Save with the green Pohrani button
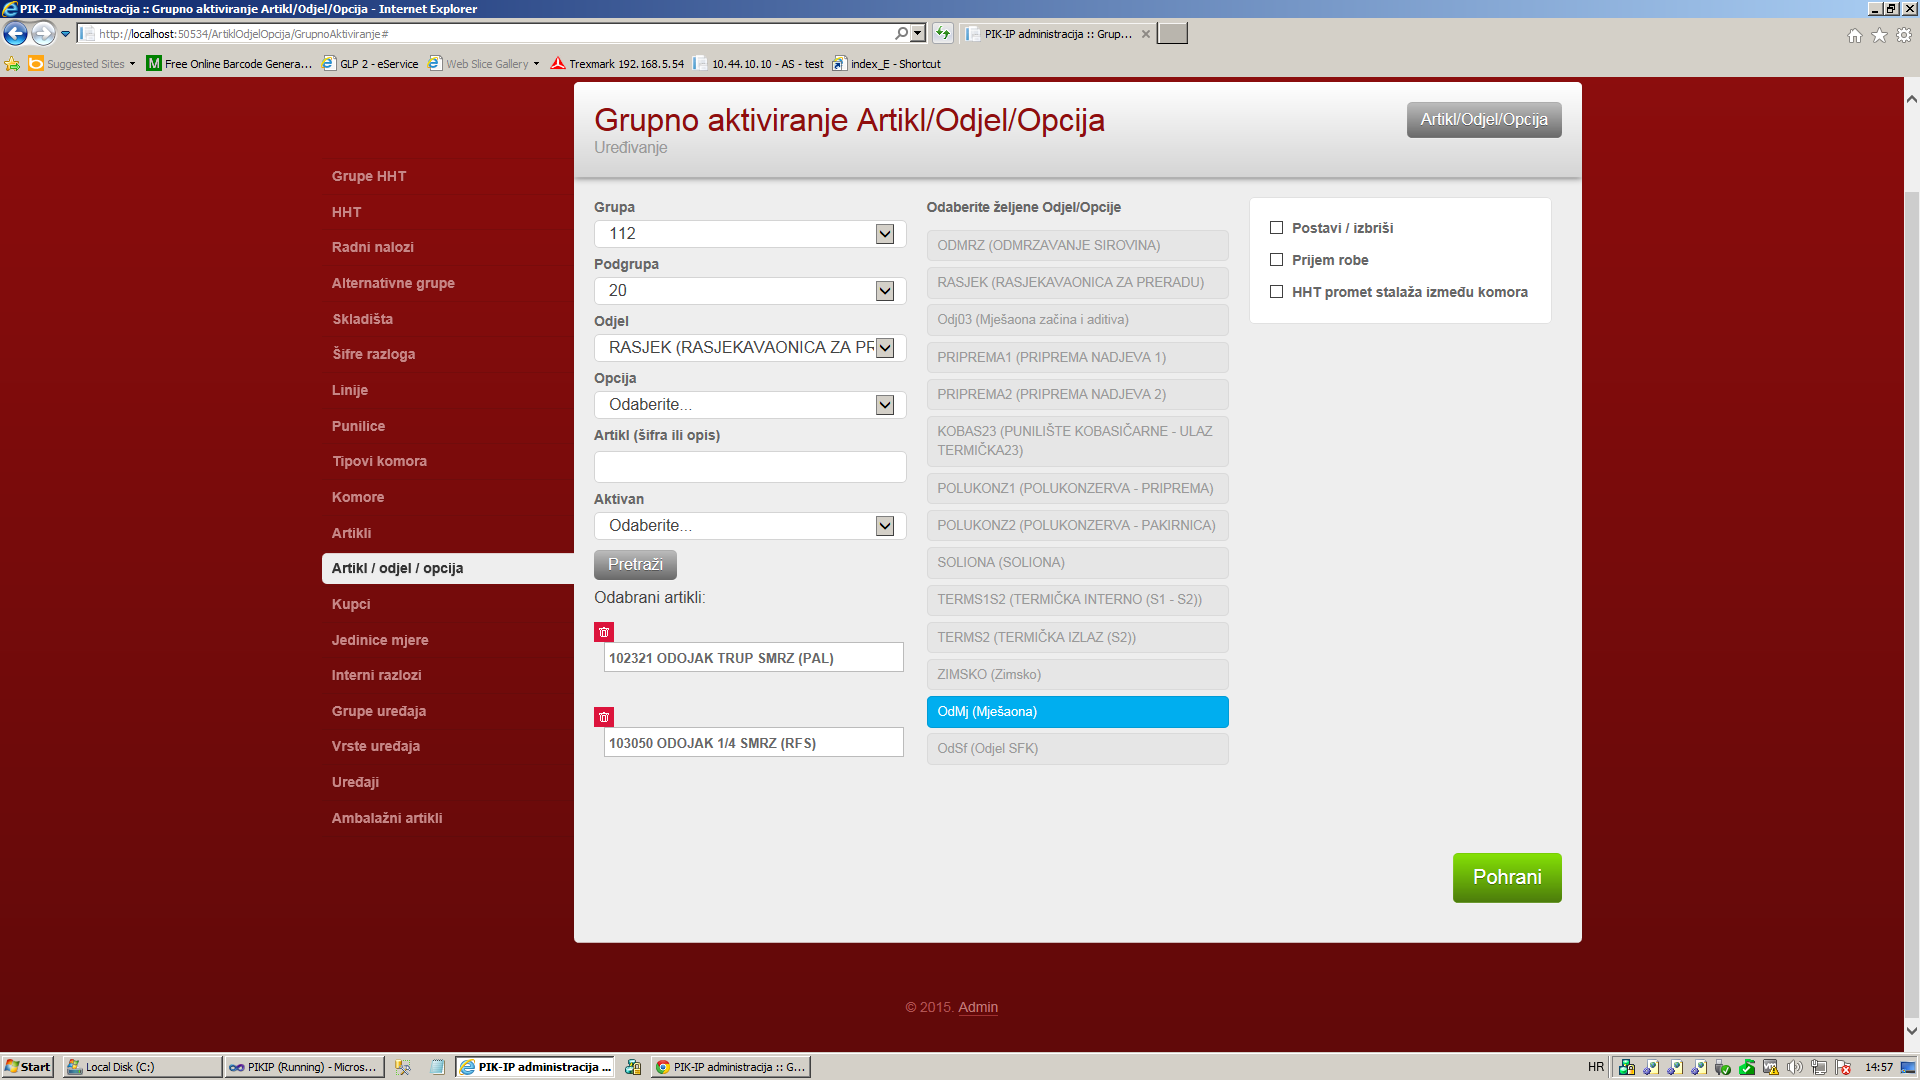Screen dimensions: 1920x1080 click(1507, 878)
